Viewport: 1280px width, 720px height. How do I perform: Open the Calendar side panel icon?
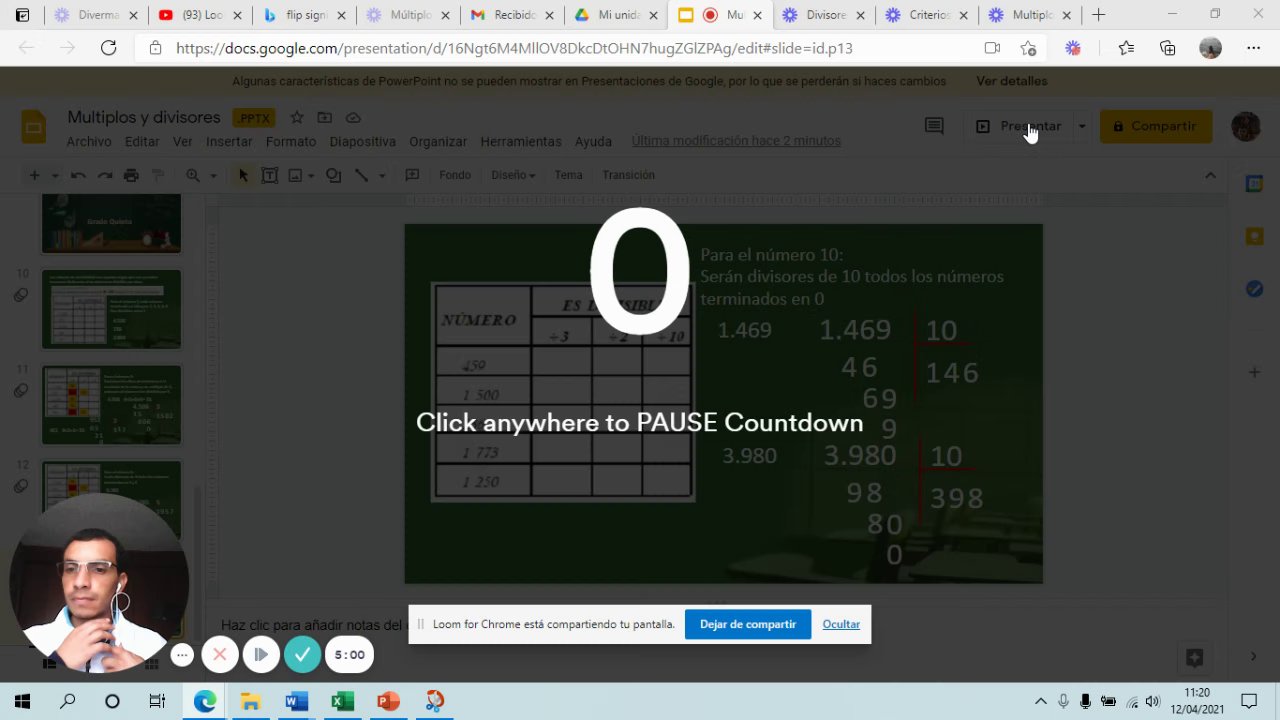[1254, 184]
